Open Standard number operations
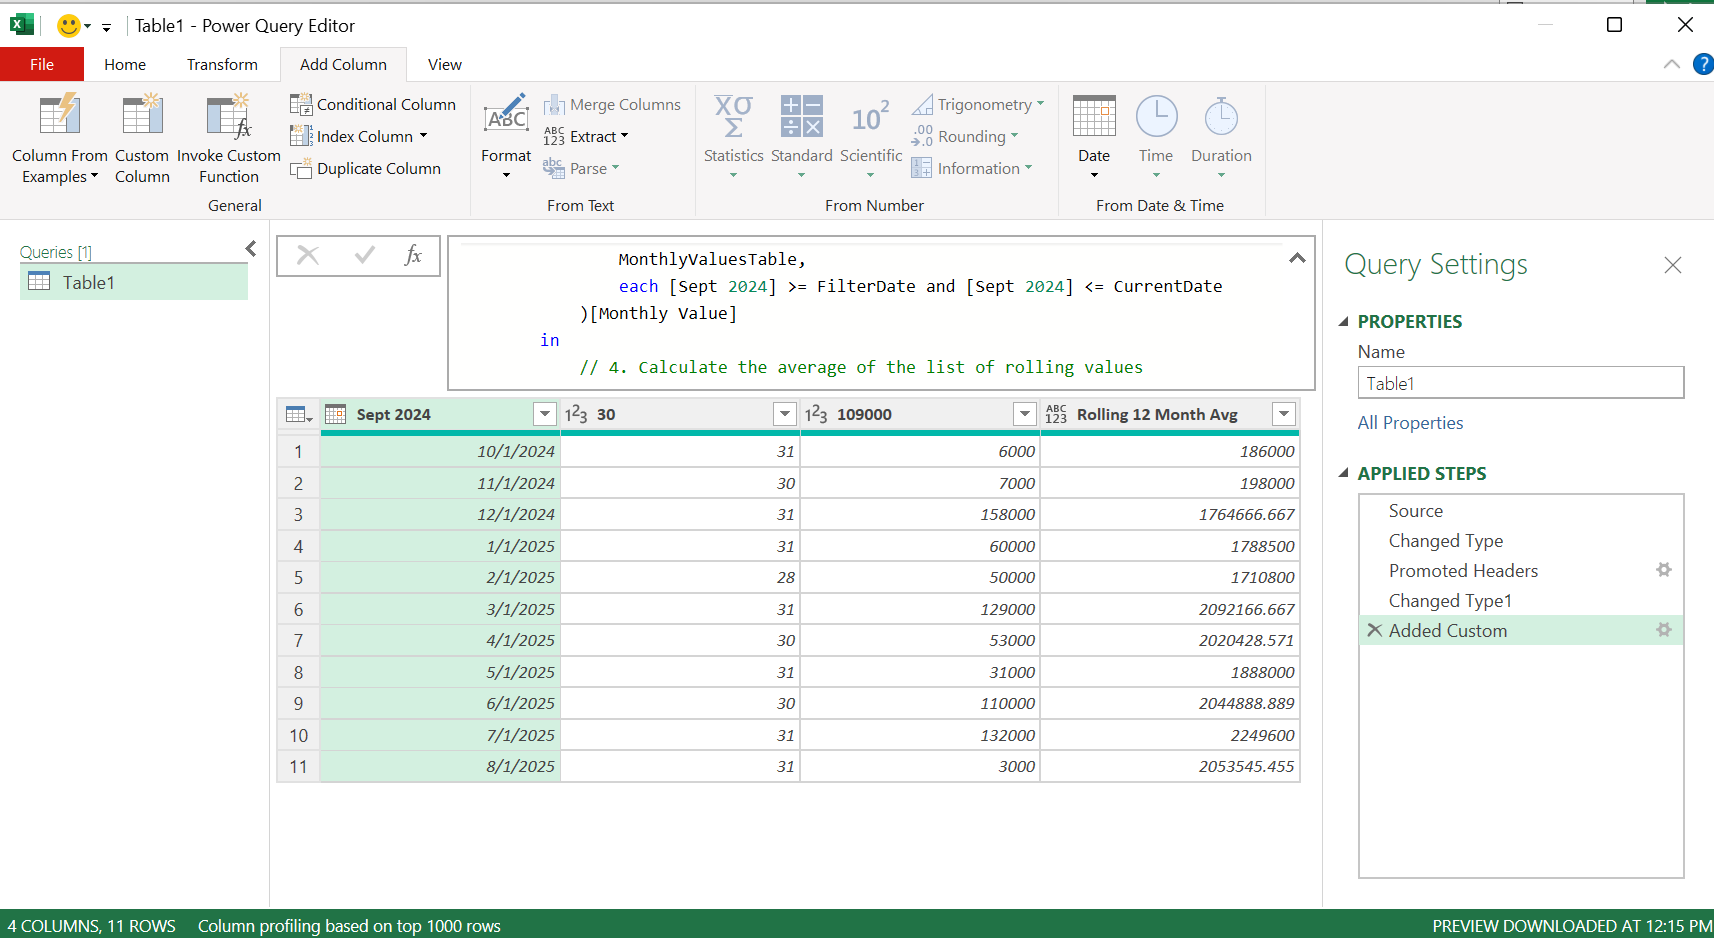Image resolution: width=1714 pixels, height=938 pixels. [801, 137]
